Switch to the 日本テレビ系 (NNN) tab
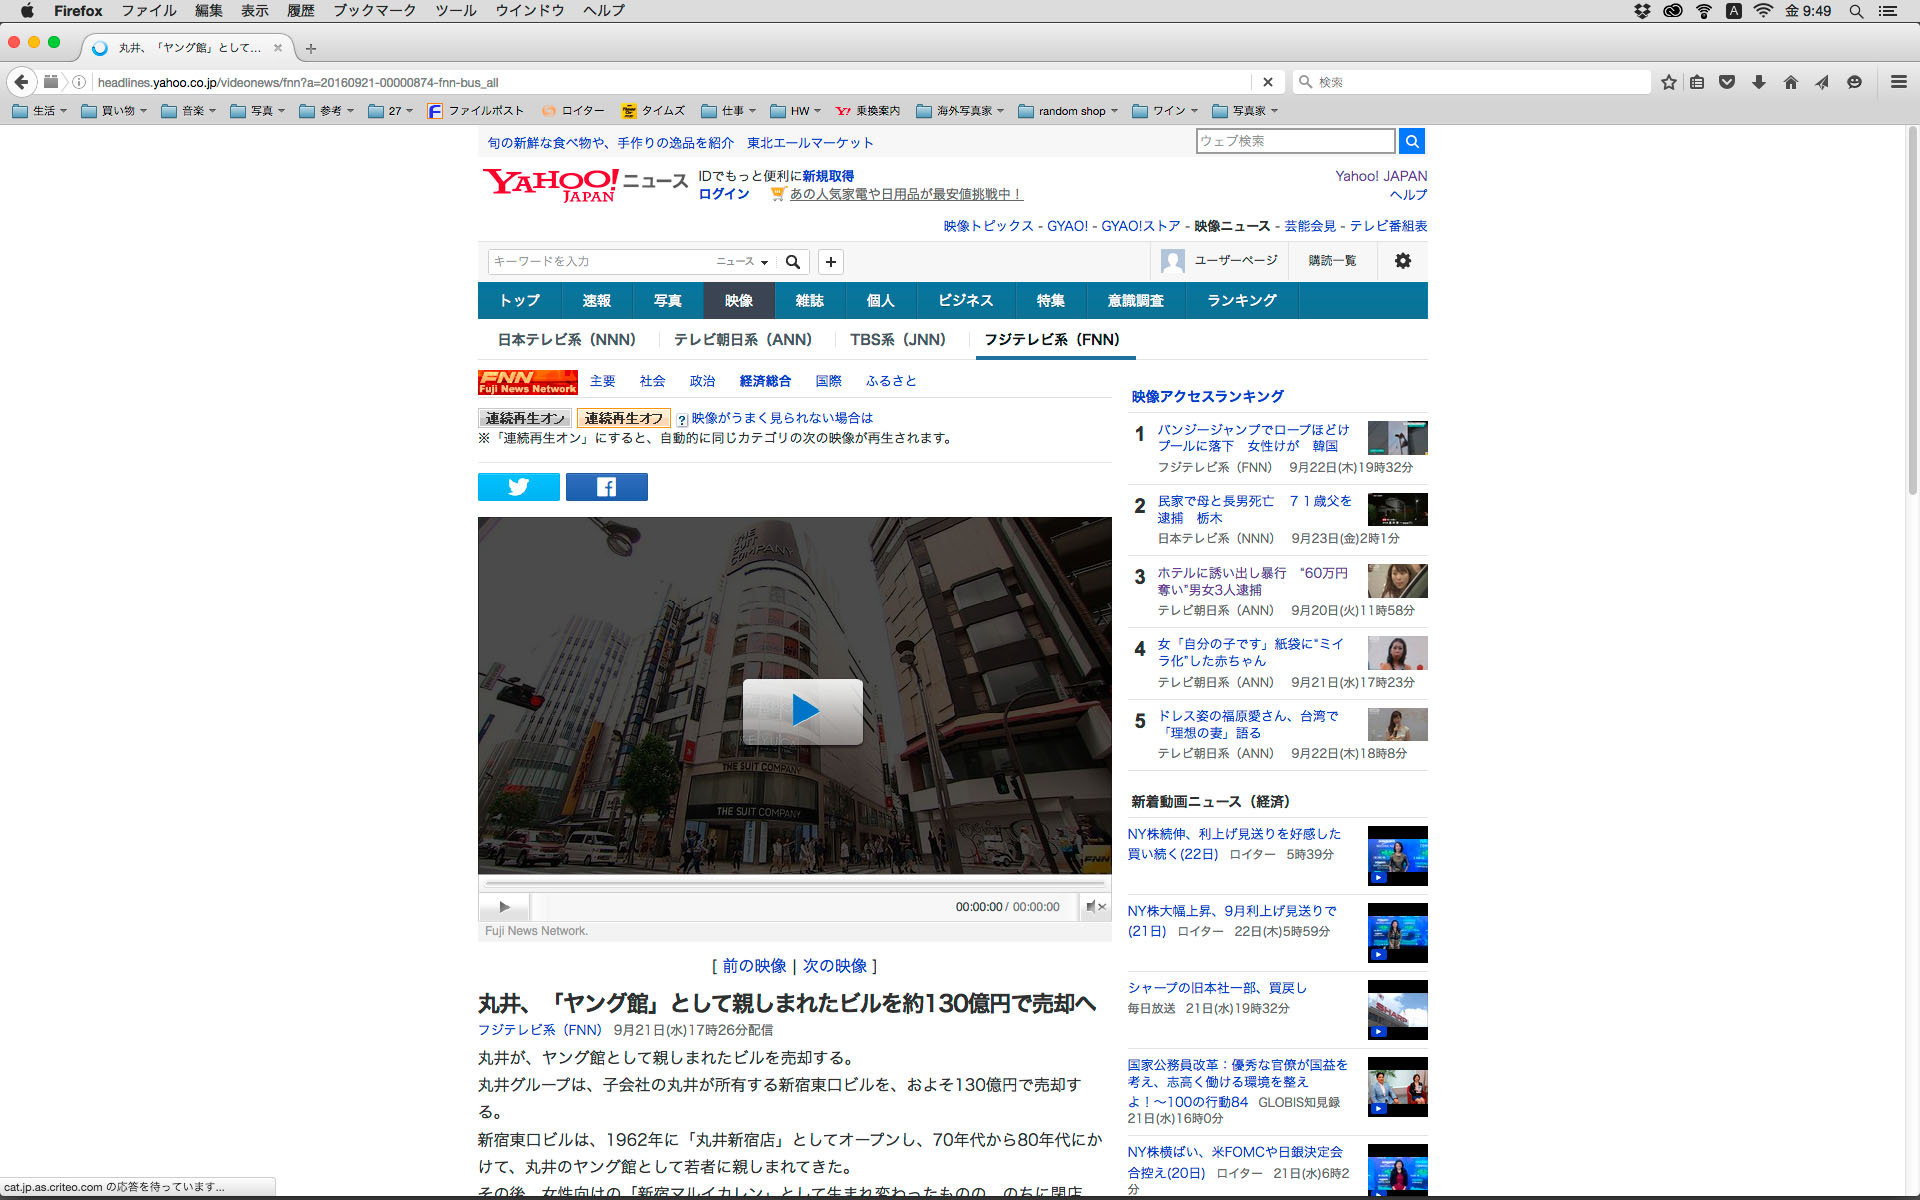The height and width of the screenshot is (1200, 1920). click(x=566, y=340)
